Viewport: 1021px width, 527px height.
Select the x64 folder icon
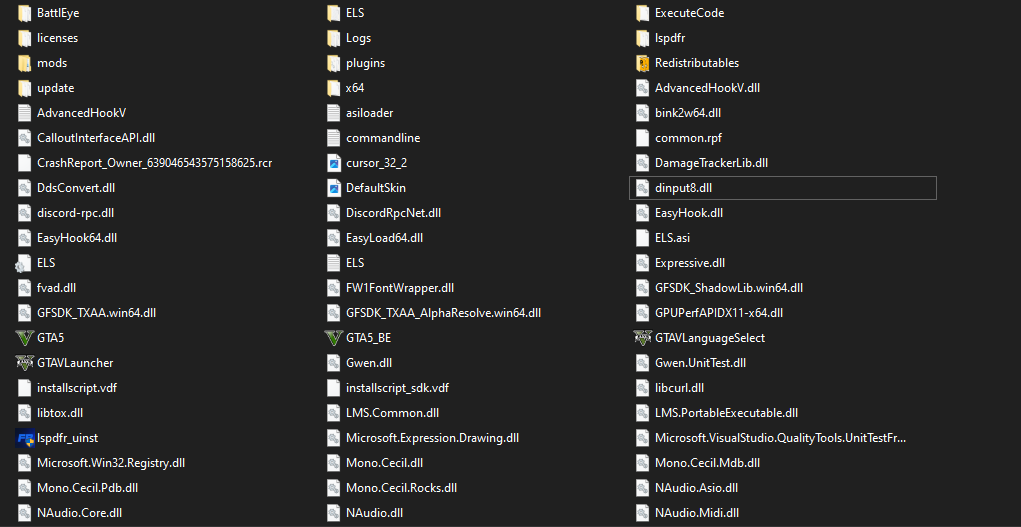click(x=333, y=88)
